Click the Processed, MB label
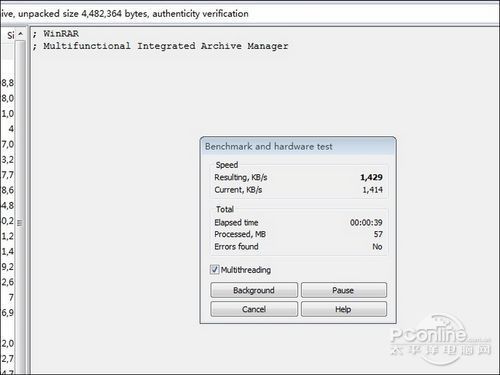The image size is (500, 375). [240, 234]
